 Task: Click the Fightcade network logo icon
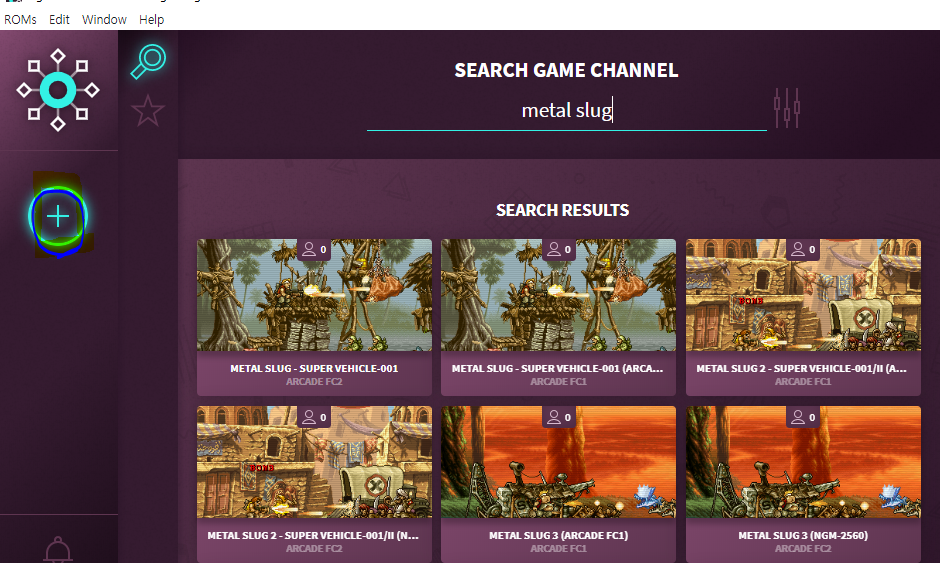click(x=58, y=90)
